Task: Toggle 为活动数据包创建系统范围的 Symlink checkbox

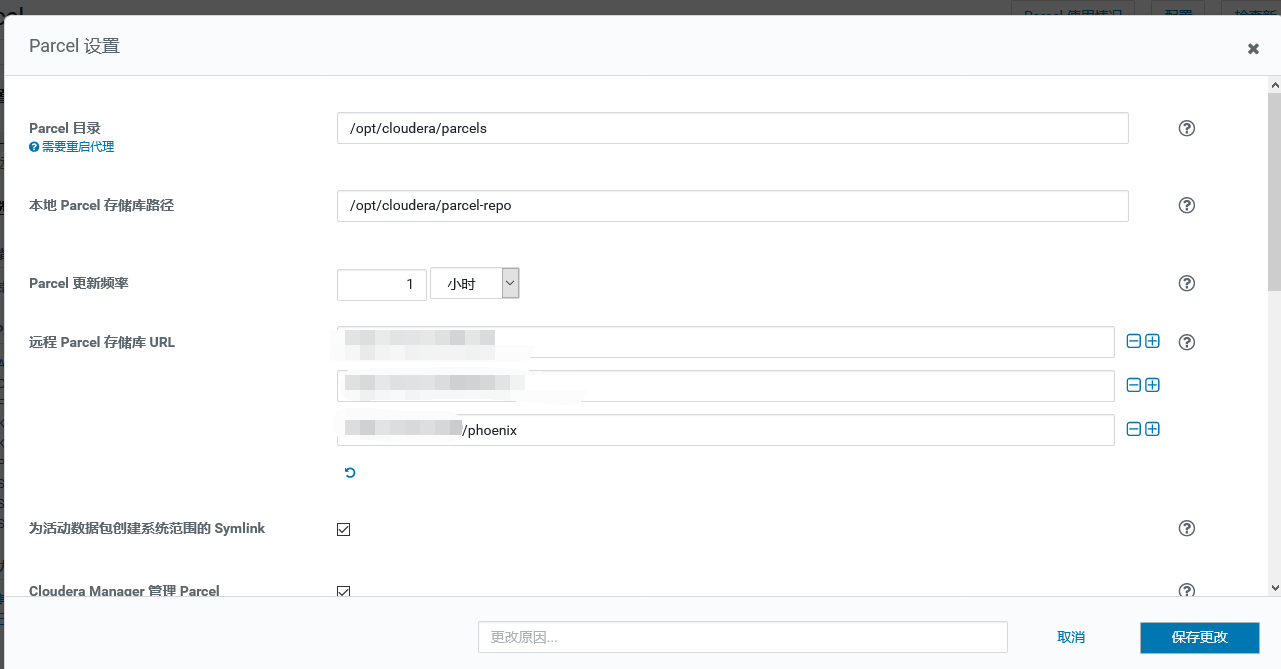Action: pyautogui.click(x=344, y=529)
